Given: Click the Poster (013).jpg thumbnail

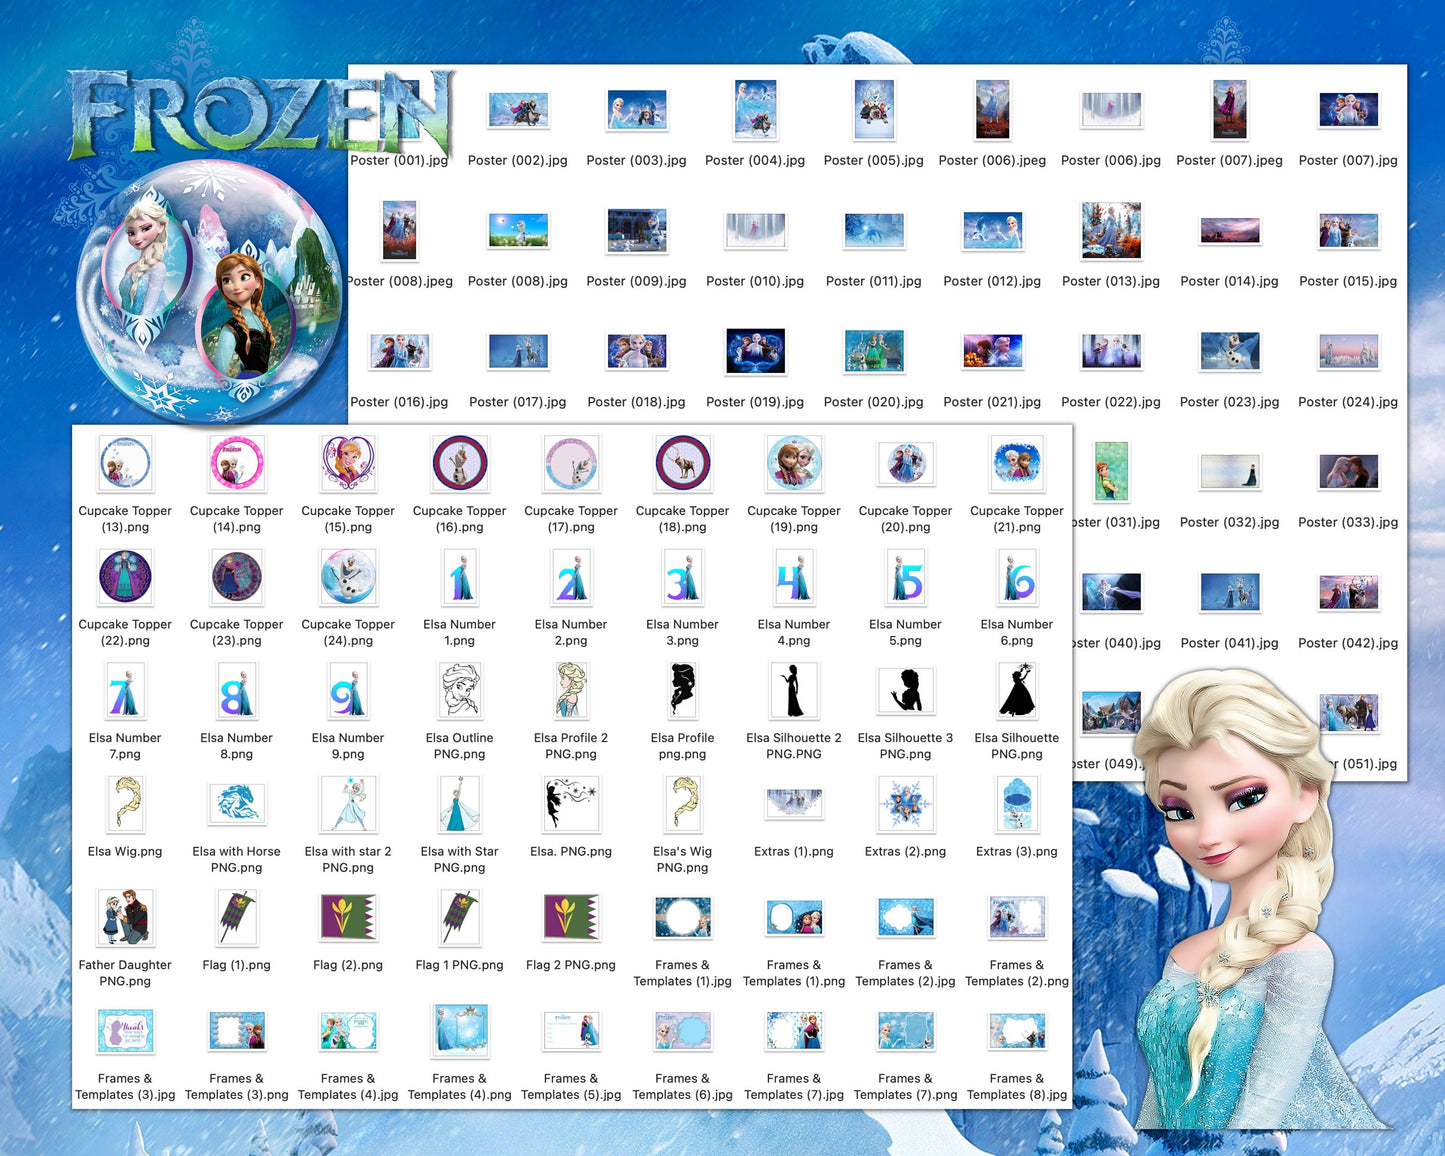Looking at the screenshot, I should tap(1111, 231).
